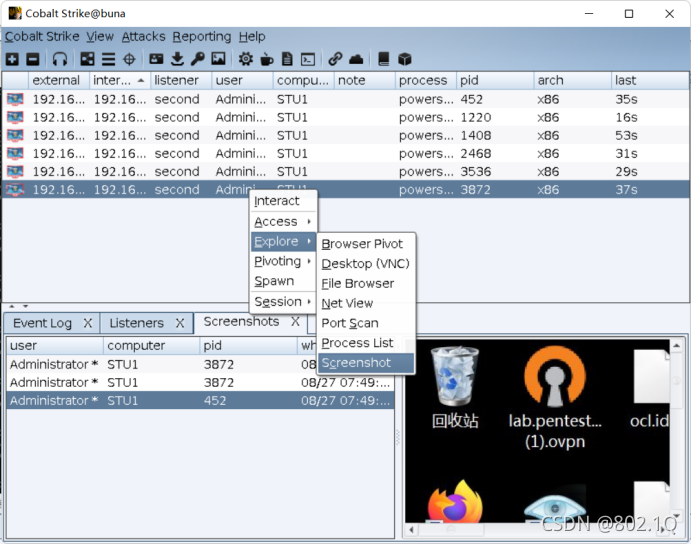Image resolution: width=692 pixels, height=545 pixels.
Task: Switch to the Event Log tab
Action: tap(42, 323)
